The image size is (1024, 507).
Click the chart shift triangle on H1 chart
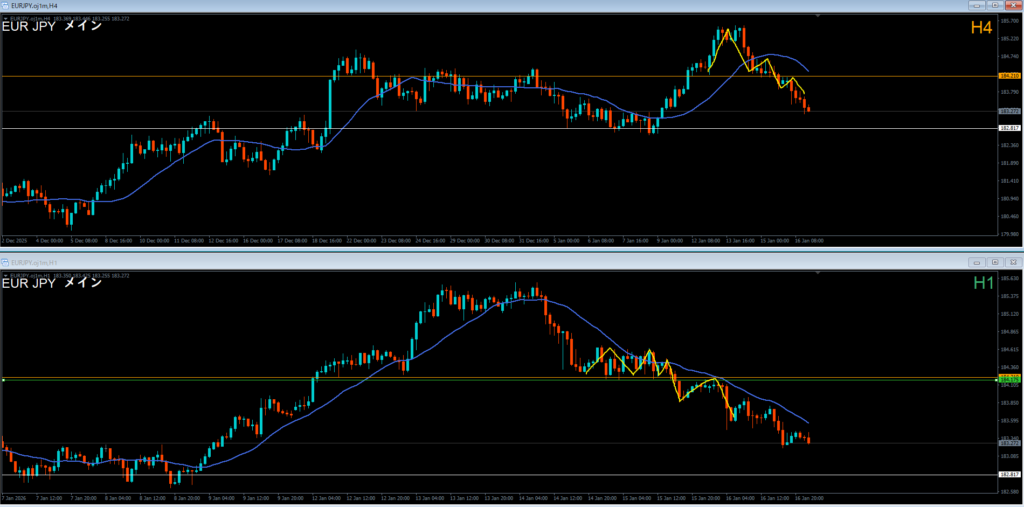coord(818,273)
